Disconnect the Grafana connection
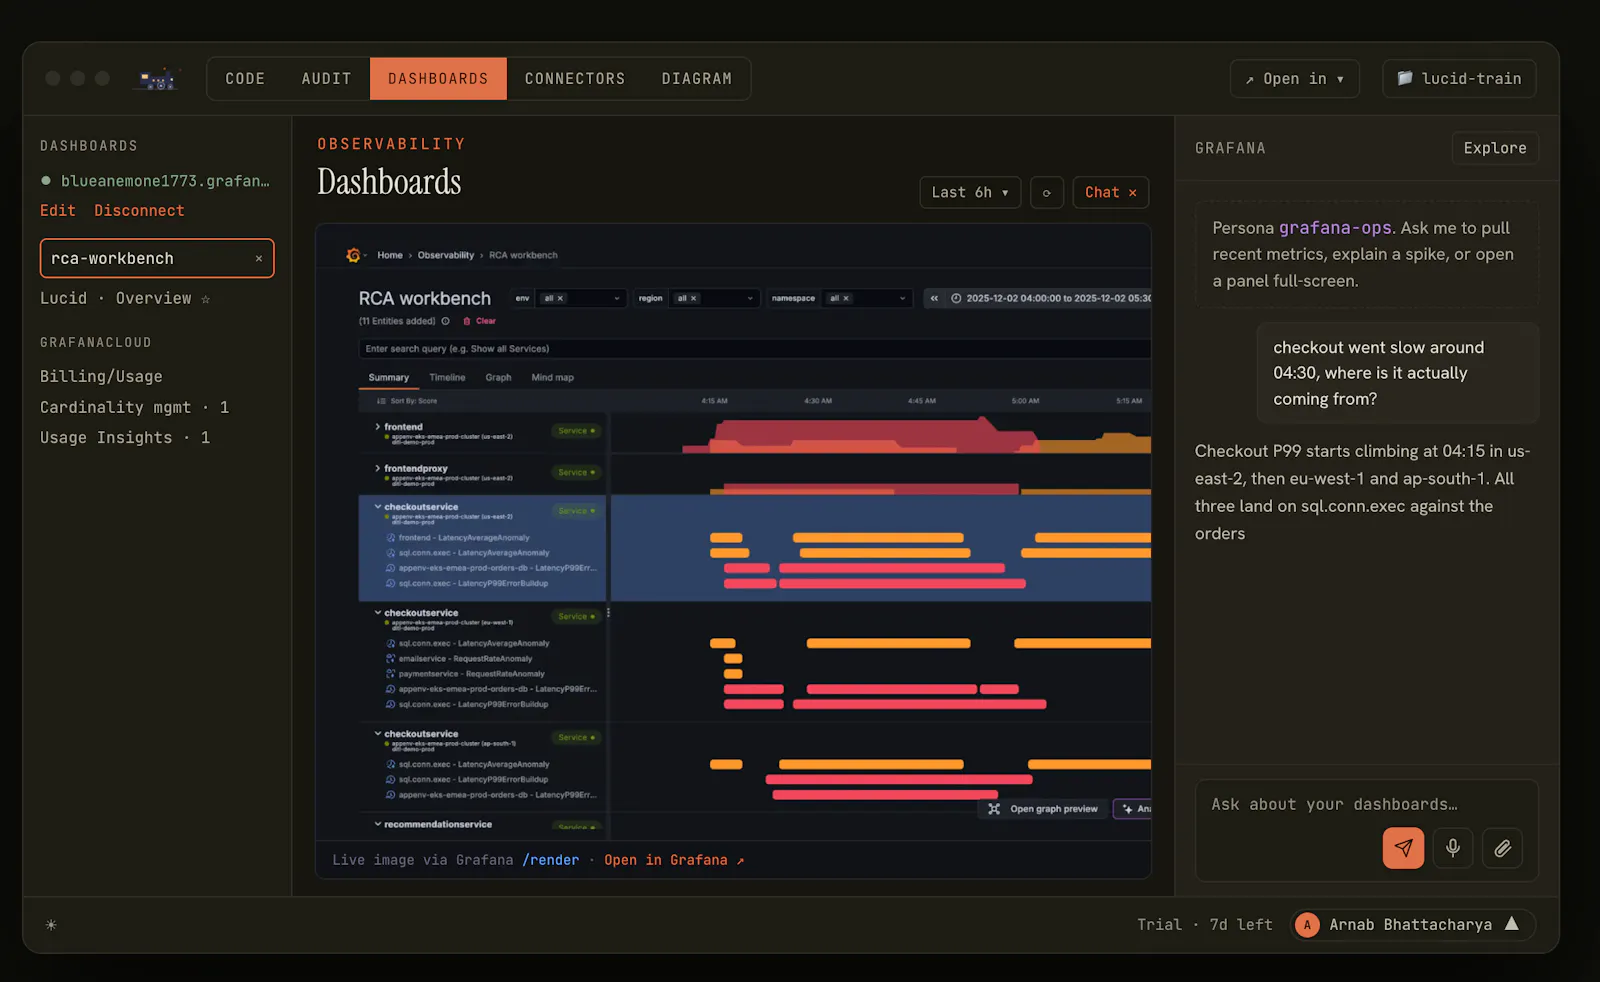This screenshot has width=1600, height=982. click(139, 211)
